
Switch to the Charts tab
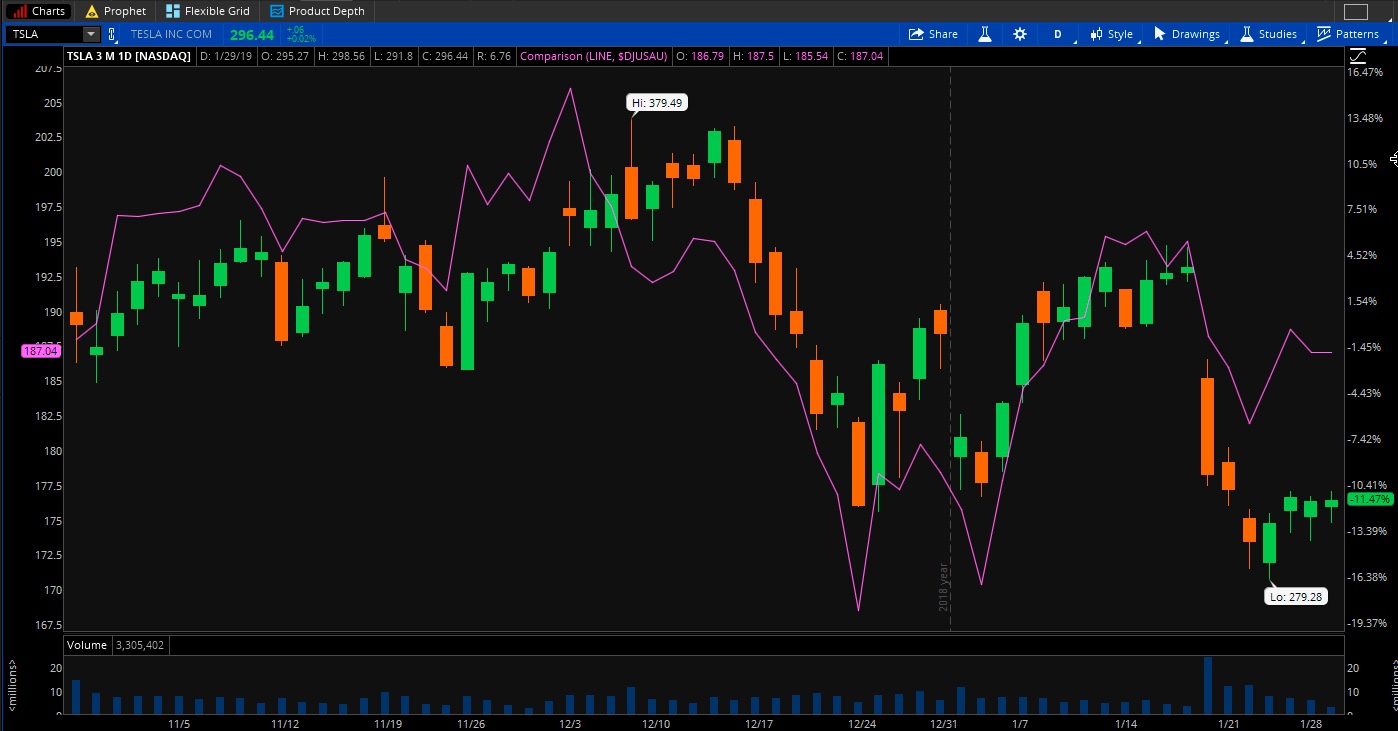click(x=38, y=11)
